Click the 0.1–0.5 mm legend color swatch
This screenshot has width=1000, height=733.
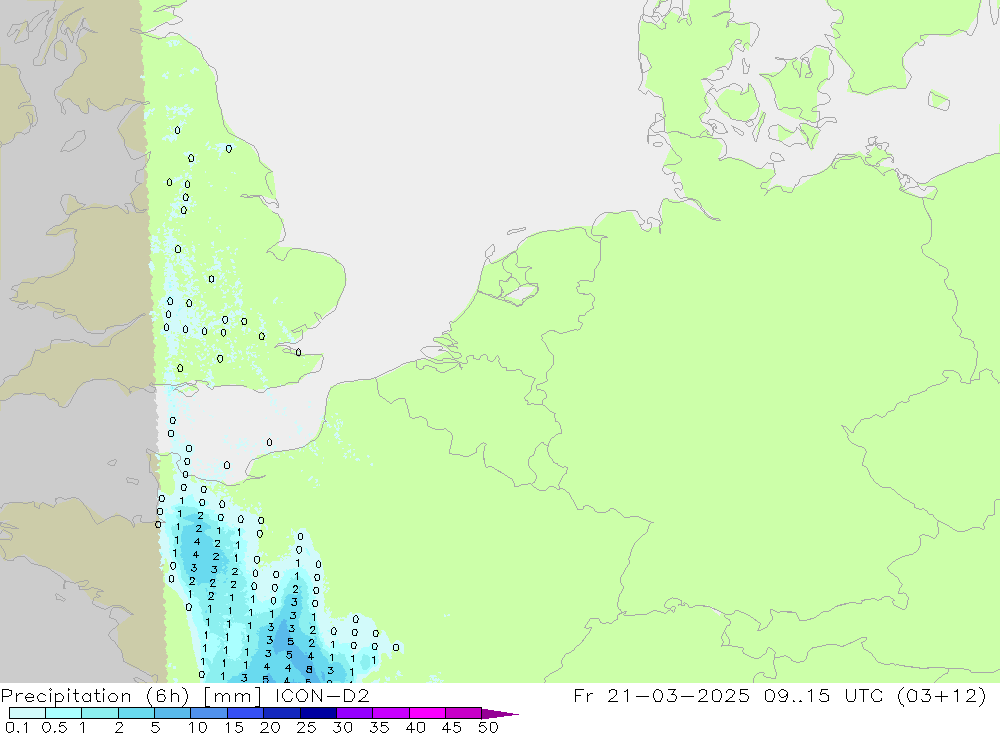pos(27,713)
